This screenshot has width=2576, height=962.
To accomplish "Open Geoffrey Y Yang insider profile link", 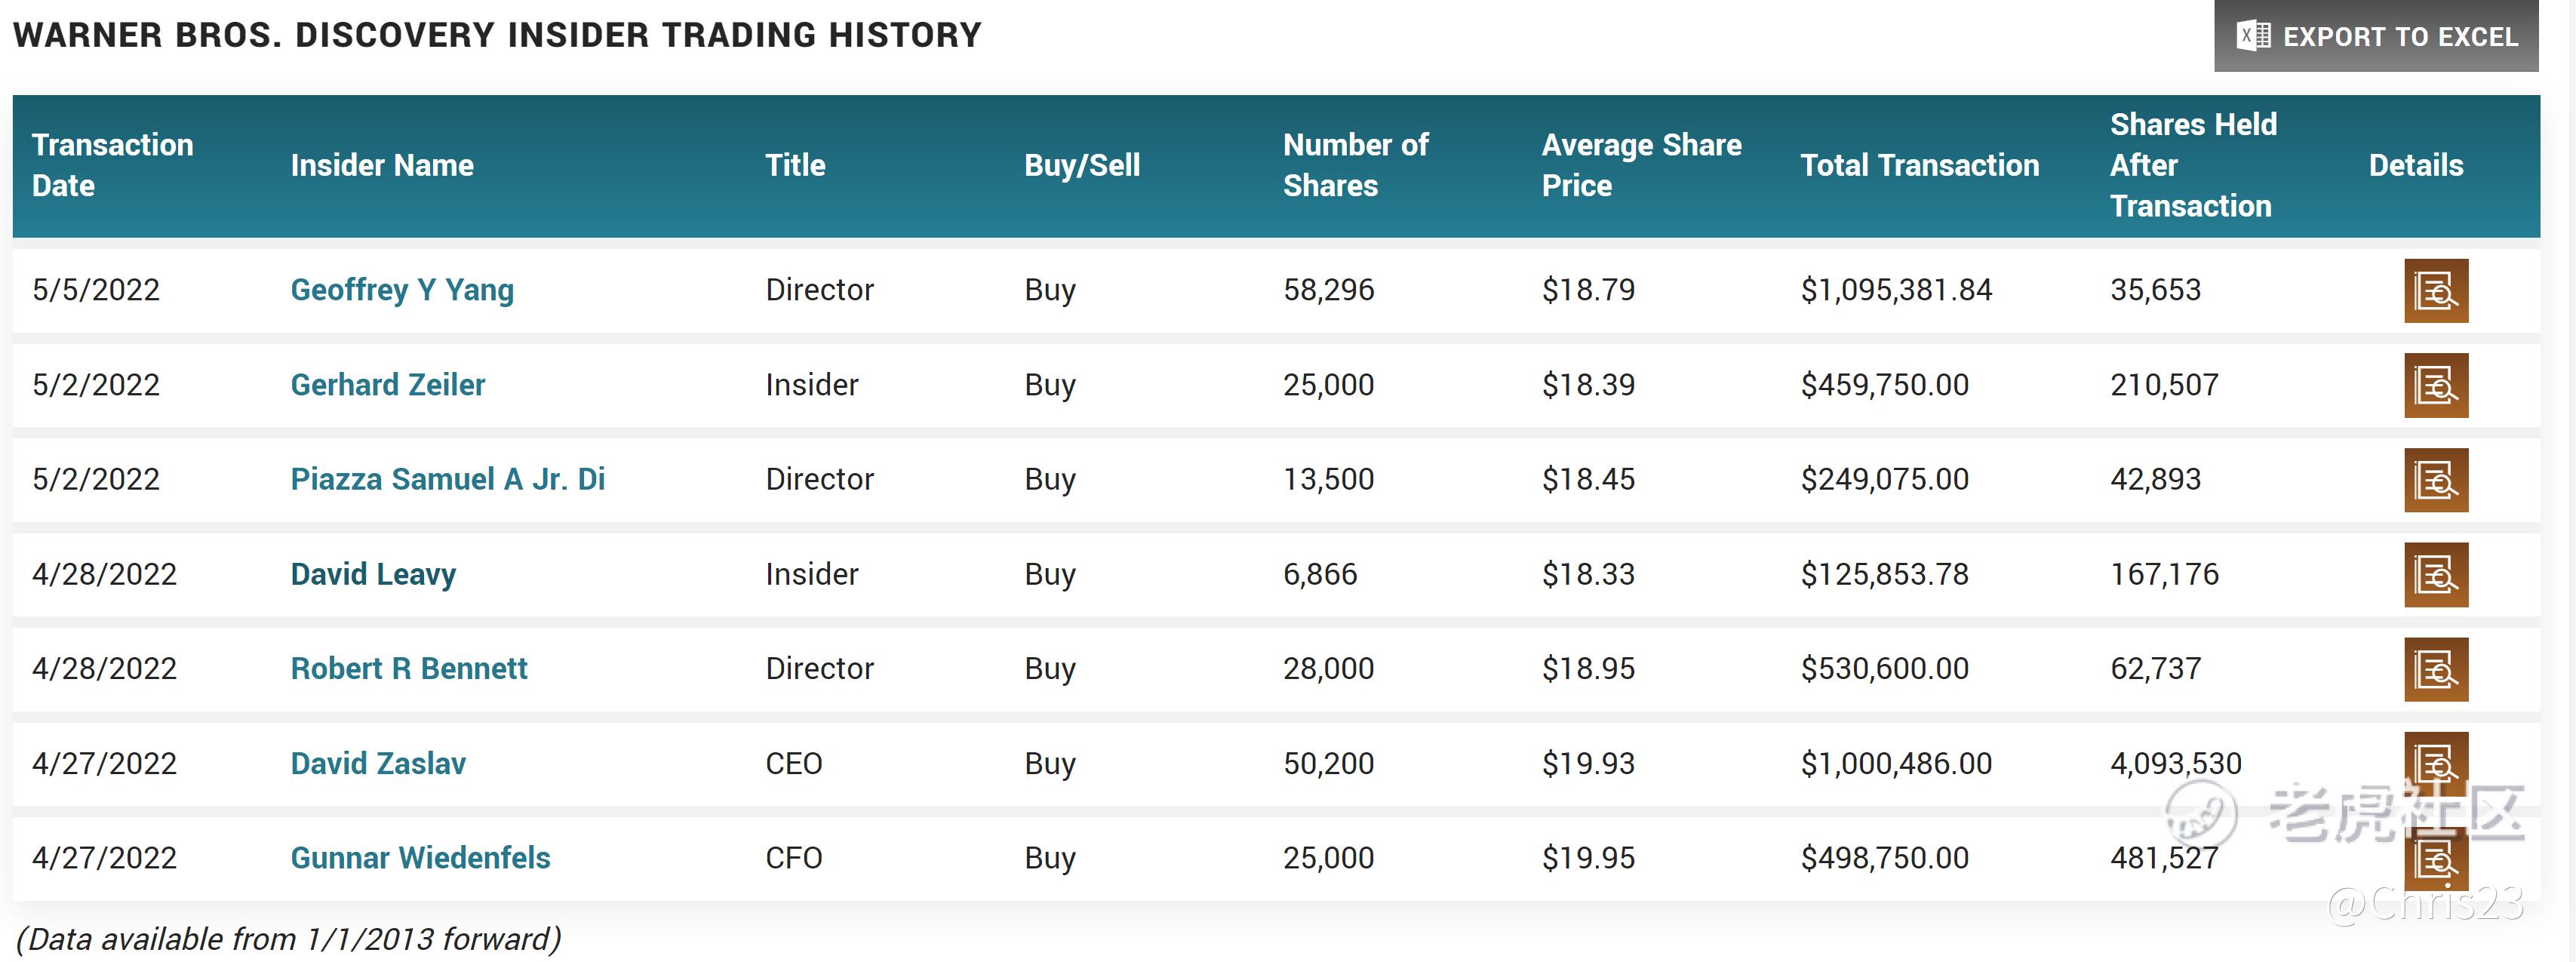I will click(401, 290).
